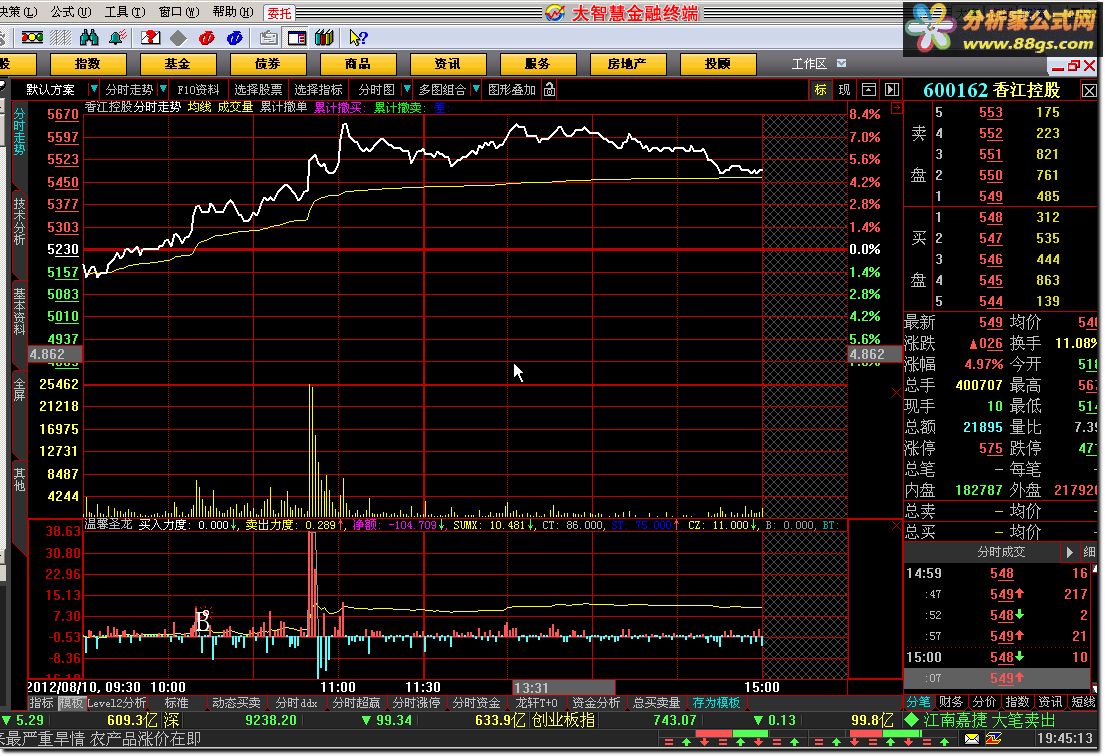The width and height of the screenshot is (1105, 756).
Task: Select the 房地产 category button
Action: tap(627, 63)
